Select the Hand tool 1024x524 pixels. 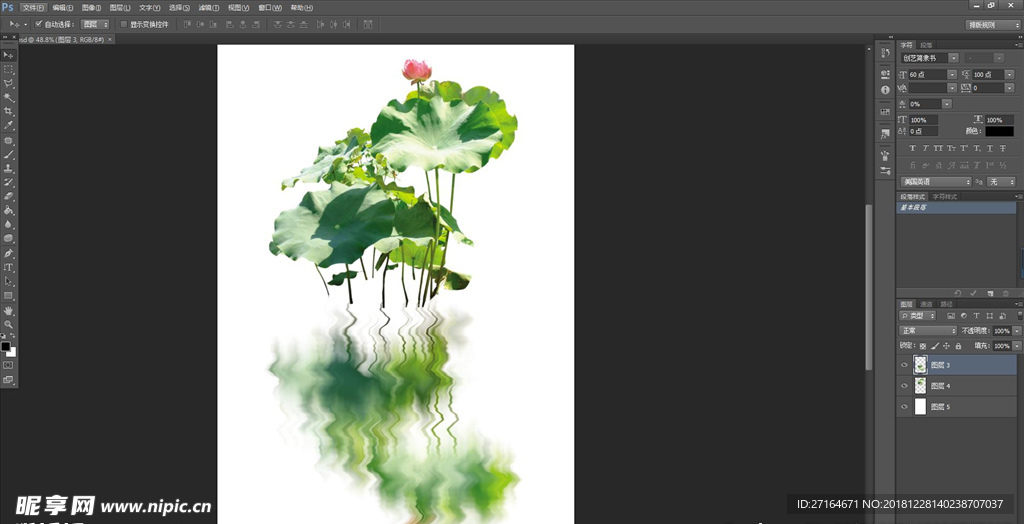coord(8,310)
